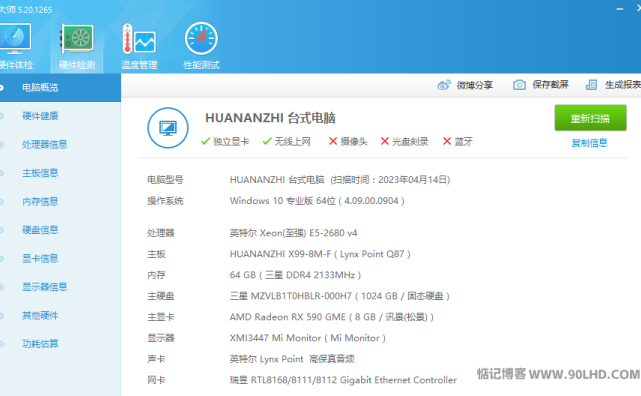The image size is (641, 396).
Task: Click the MZVLB1T0HBLR-000H7 disk text
Action: click(340, 296)
